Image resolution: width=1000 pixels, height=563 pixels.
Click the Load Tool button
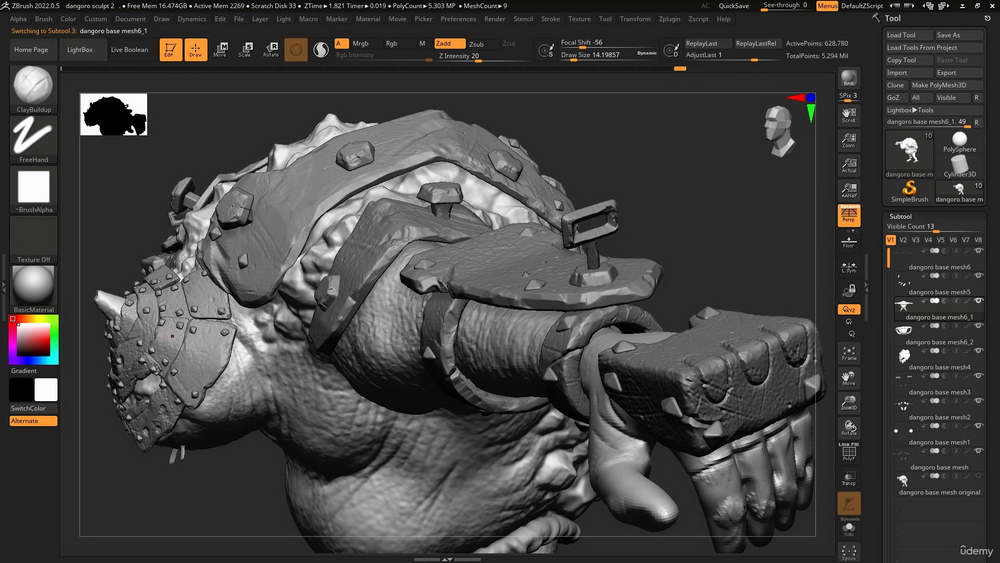(x=908, y=35)
